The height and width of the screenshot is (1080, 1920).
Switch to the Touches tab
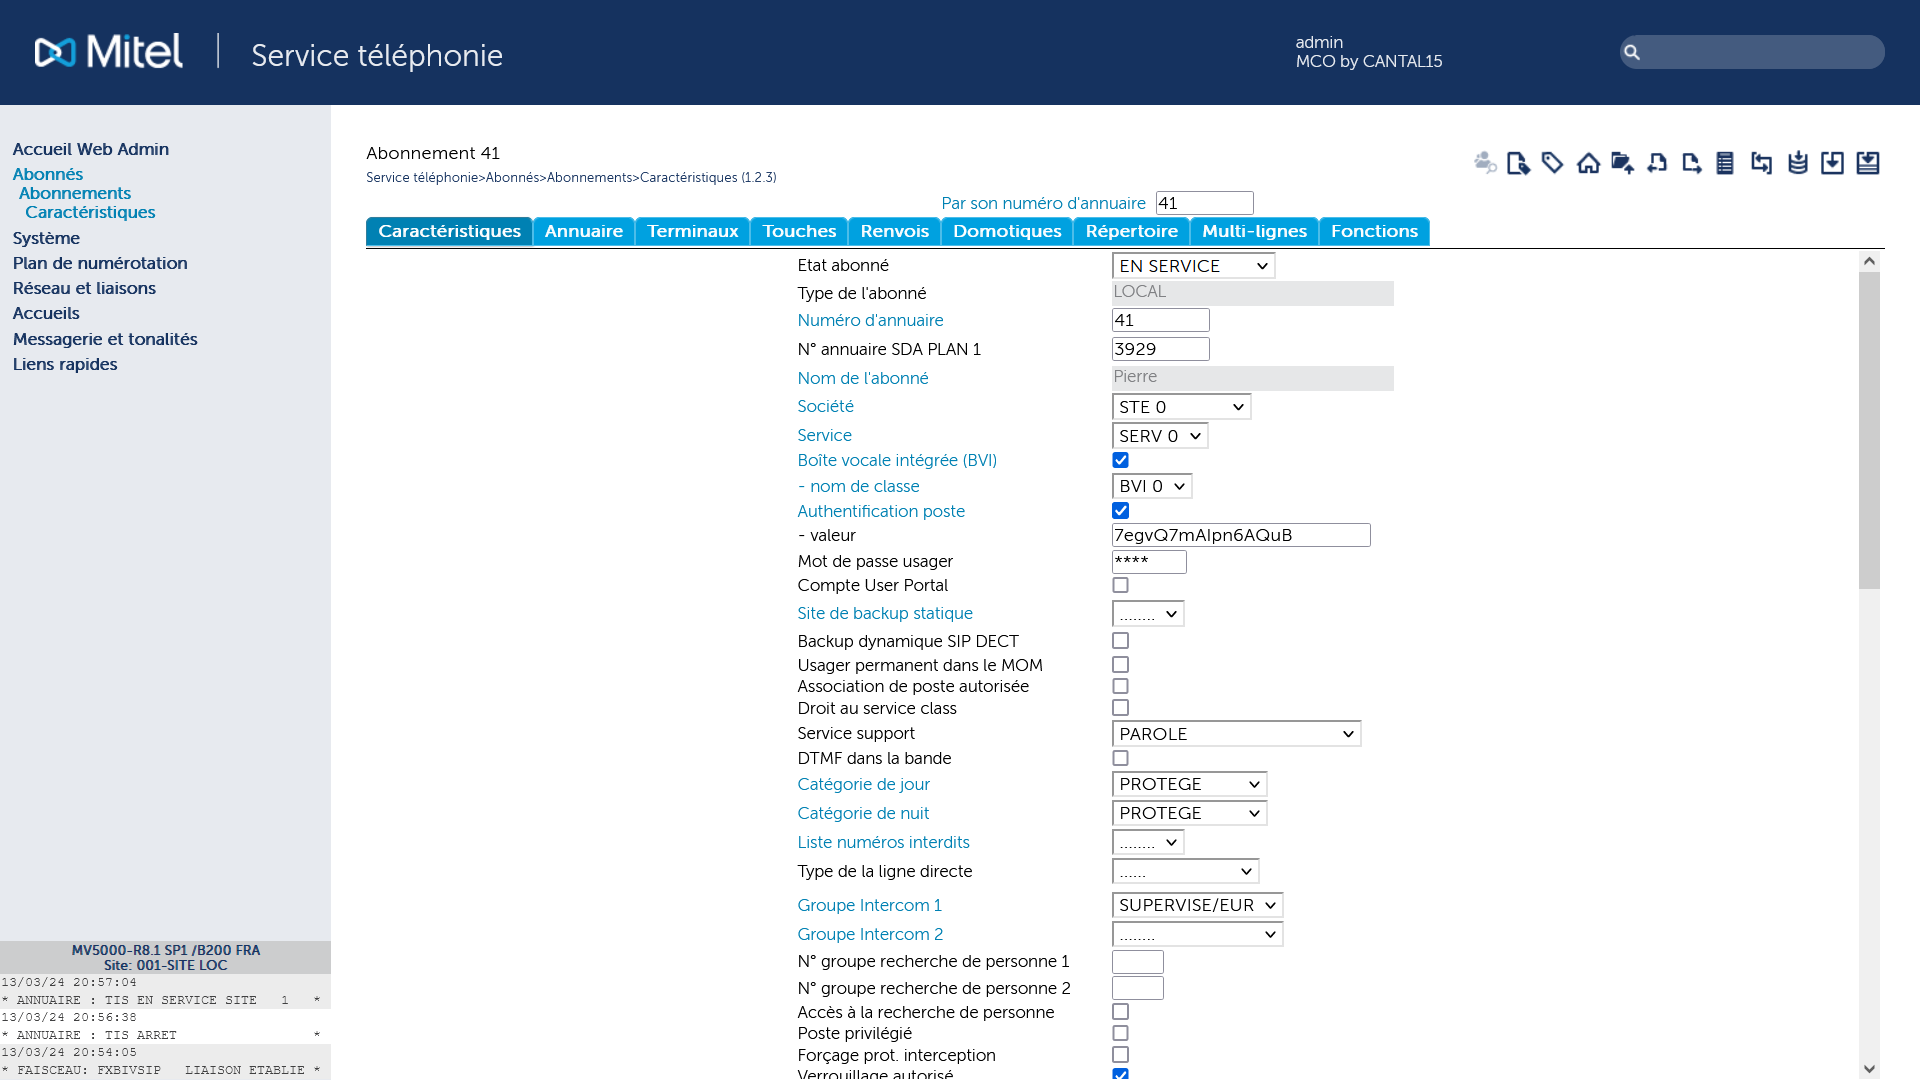[x=798, y=232]
